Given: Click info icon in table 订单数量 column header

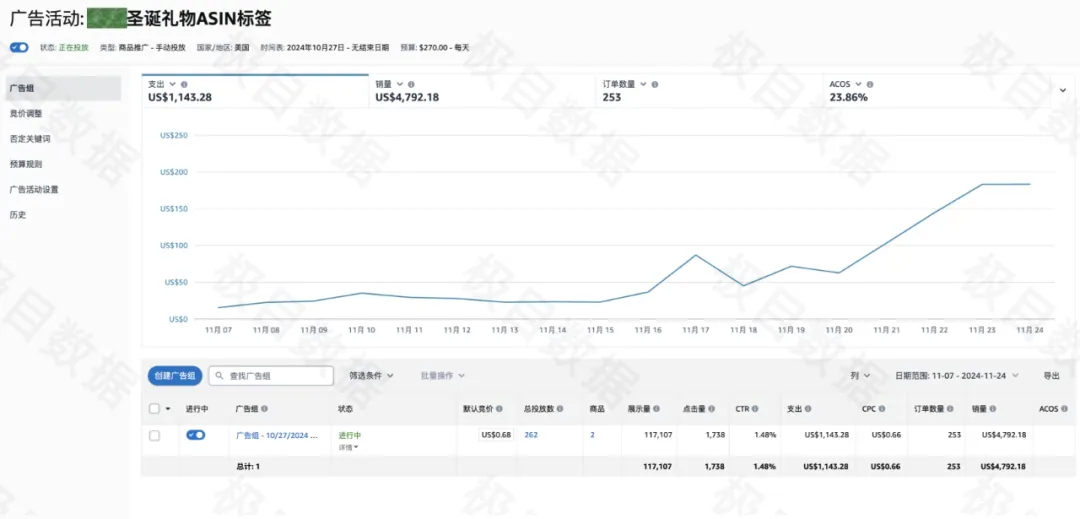Looking at the screenshot, I should coord(950,409).
